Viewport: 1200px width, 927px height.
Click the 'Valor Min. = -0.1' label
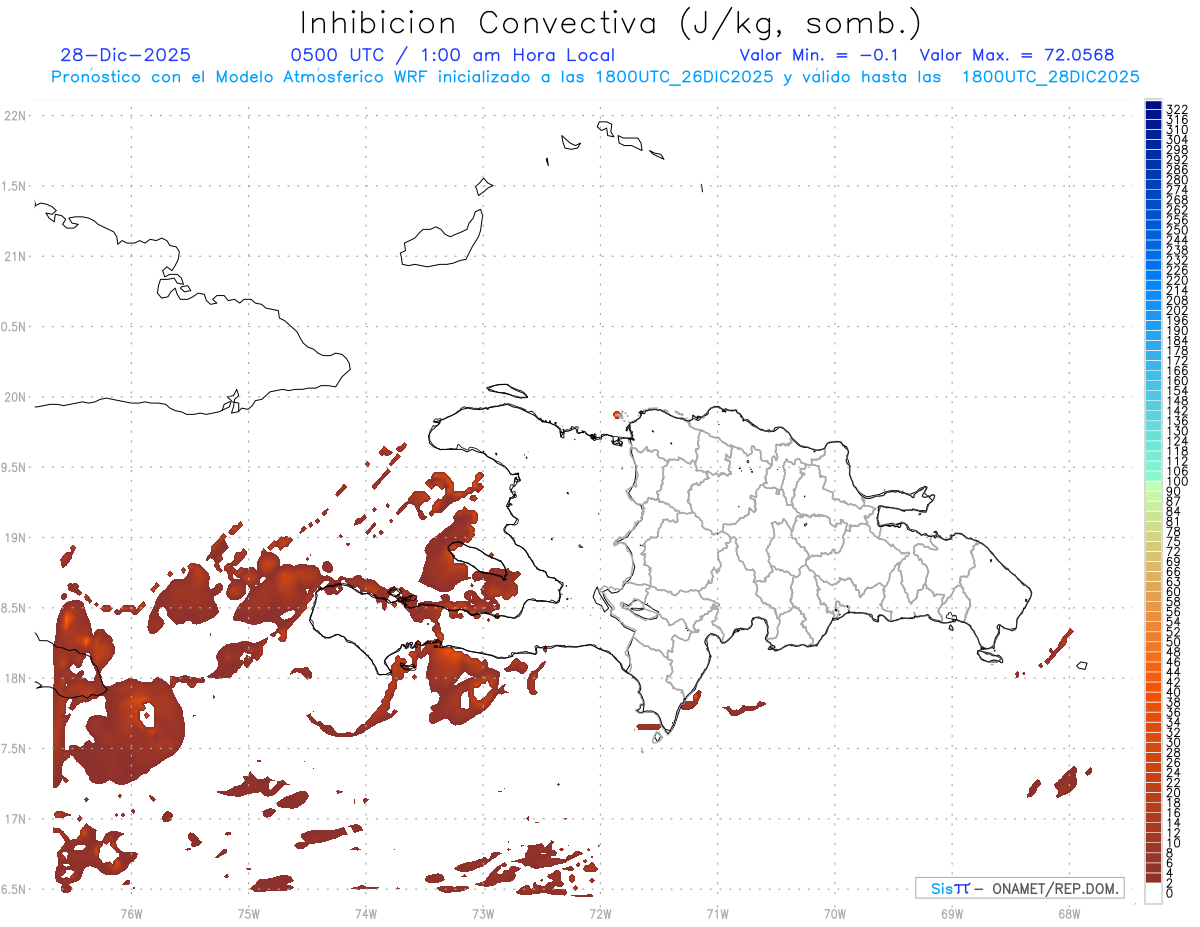(821, 56)
